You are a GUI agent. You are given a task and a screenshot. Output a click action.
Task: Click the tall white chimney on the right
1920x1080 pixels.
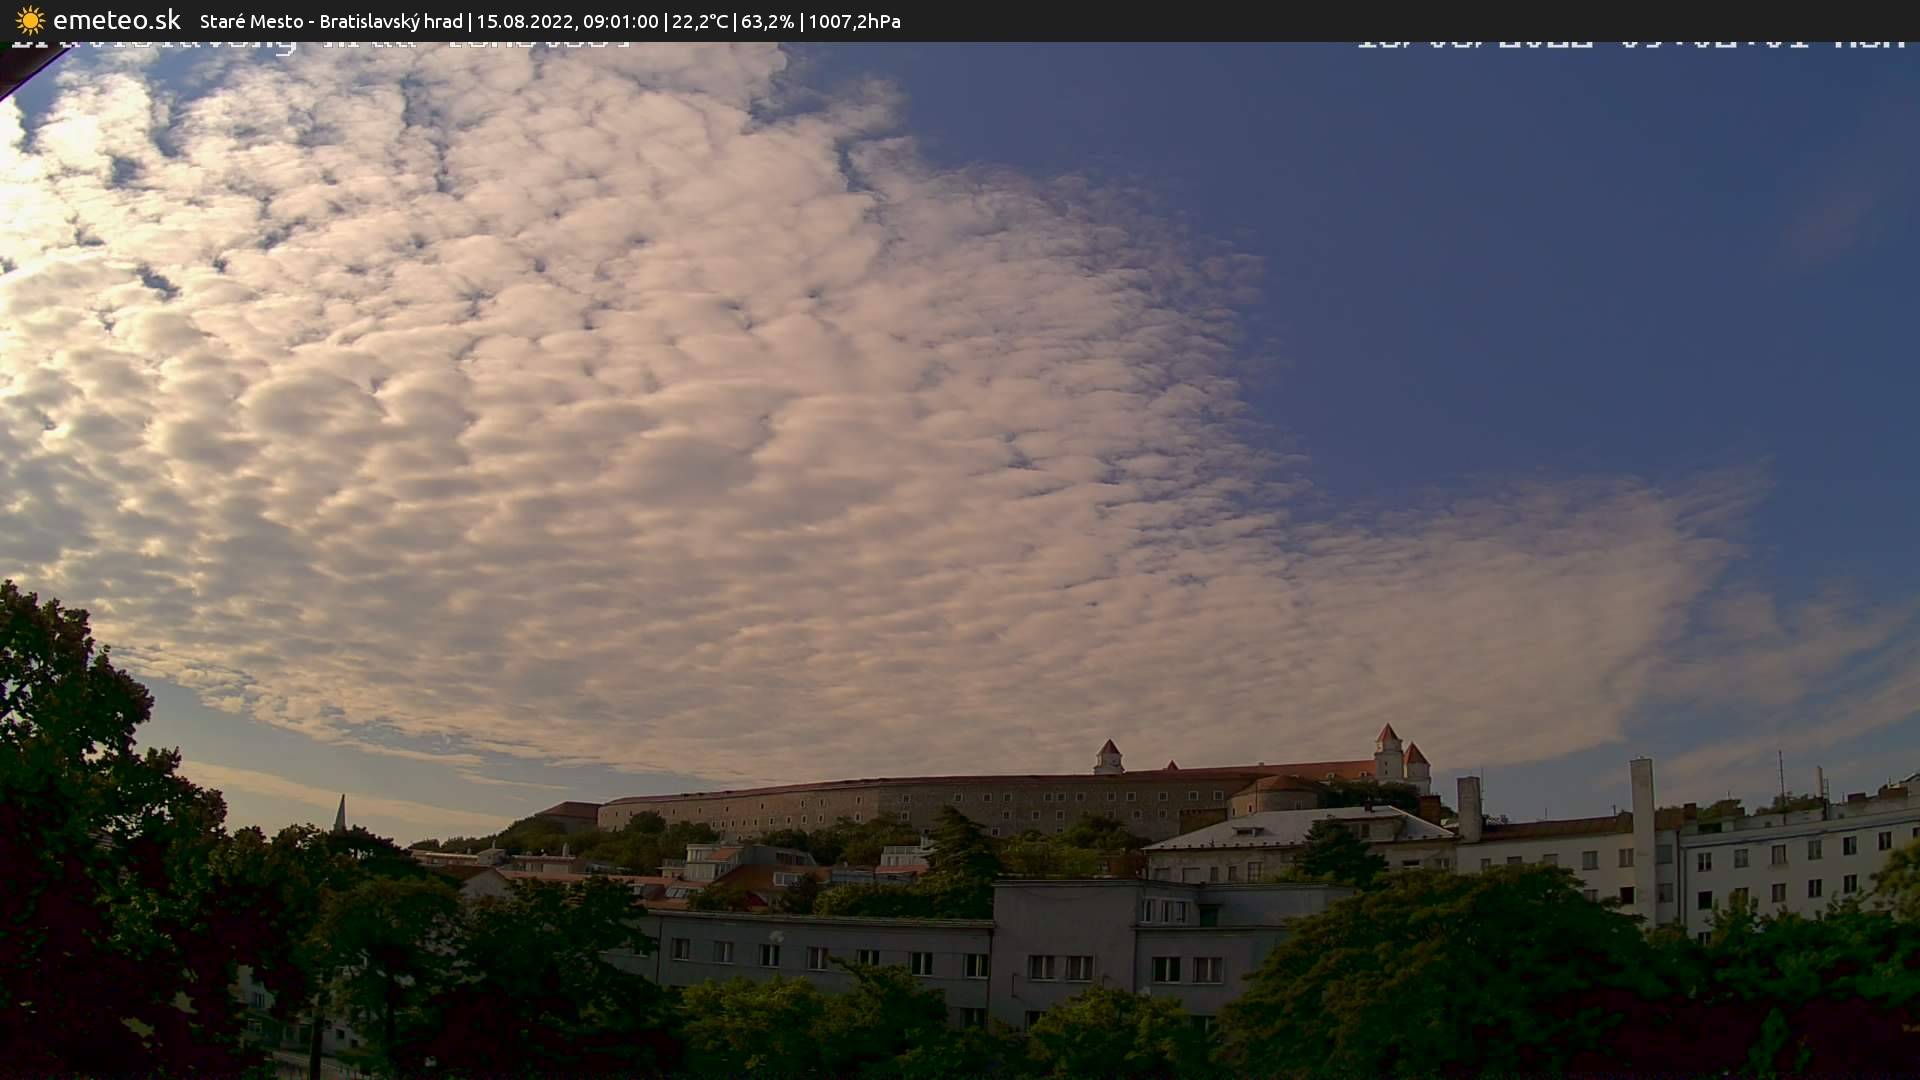tap(1642, 820)
